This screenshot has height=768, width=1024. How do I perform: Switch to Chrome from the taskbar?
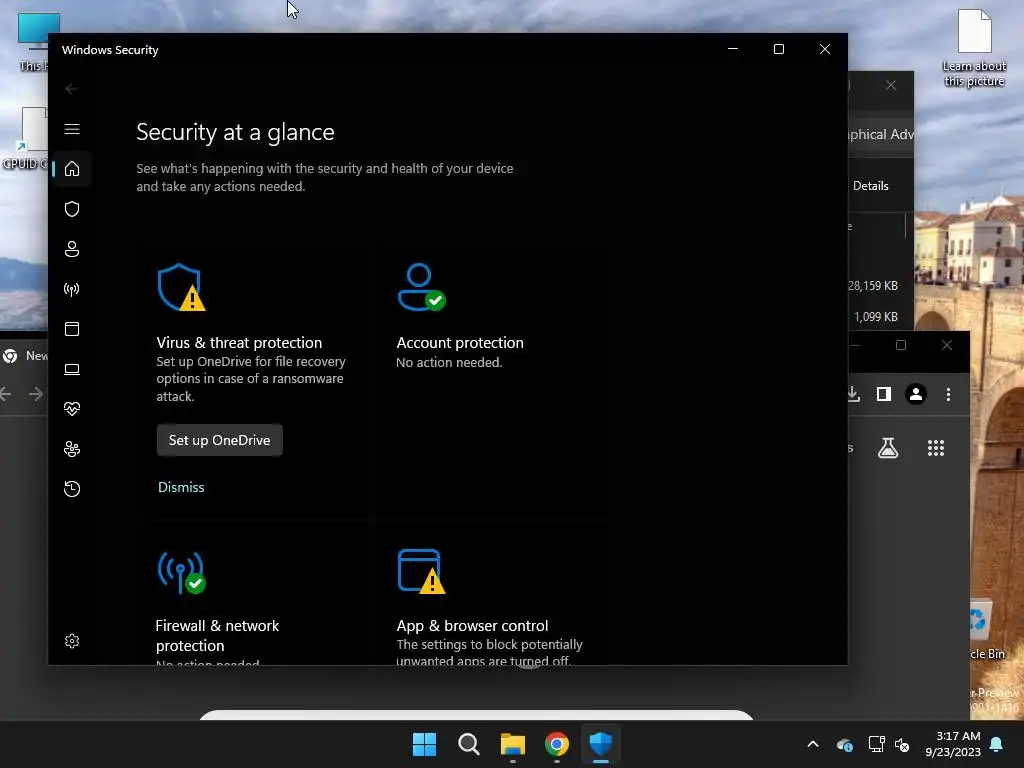point(556,744)
